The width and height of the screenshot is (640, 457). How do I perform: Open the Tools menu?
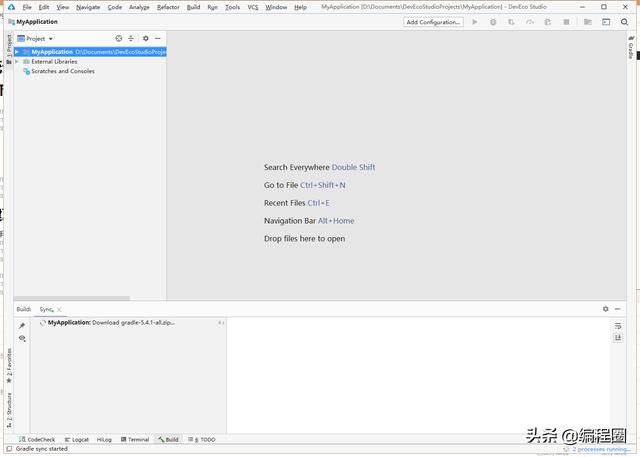pos(232,7)
